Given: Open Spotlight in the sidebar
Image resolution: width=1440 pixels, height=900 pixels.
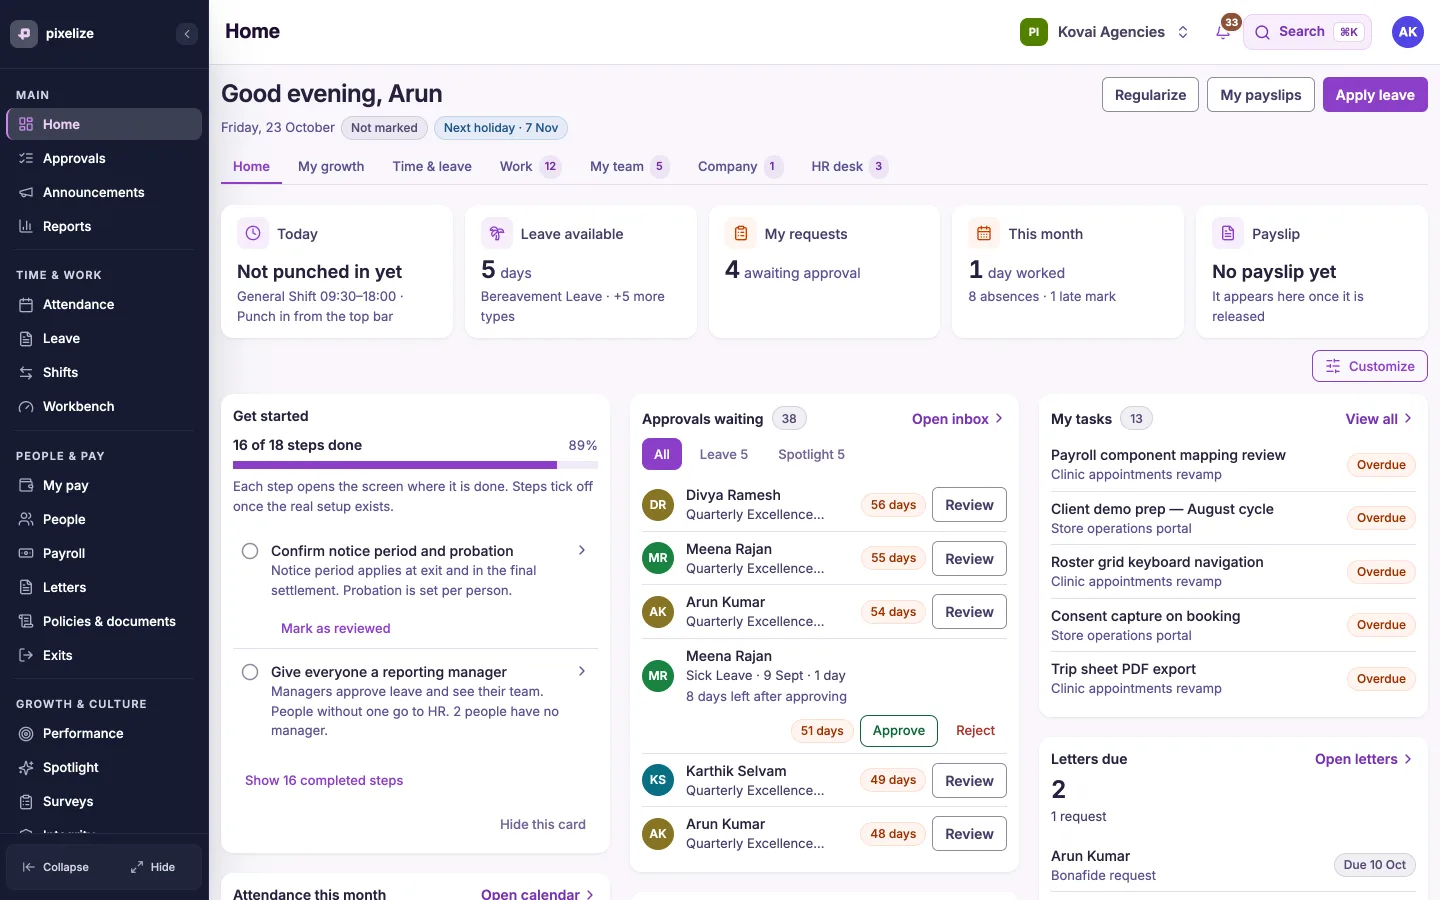Looking at the screenshot, I should 104,767.
